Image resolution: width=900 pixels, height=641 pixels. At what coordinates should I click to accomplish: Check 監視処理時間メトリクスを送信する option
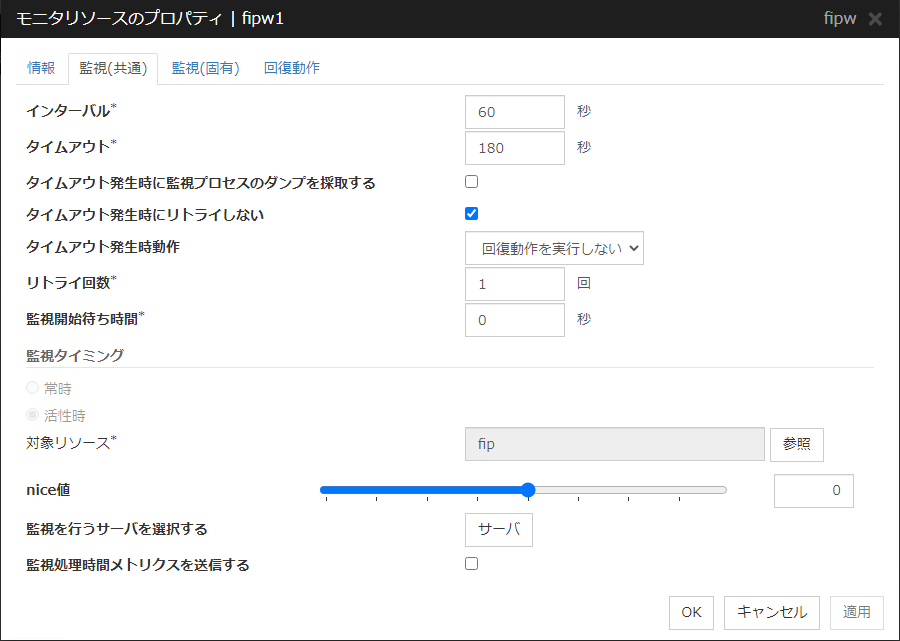[x=471, y=563]
